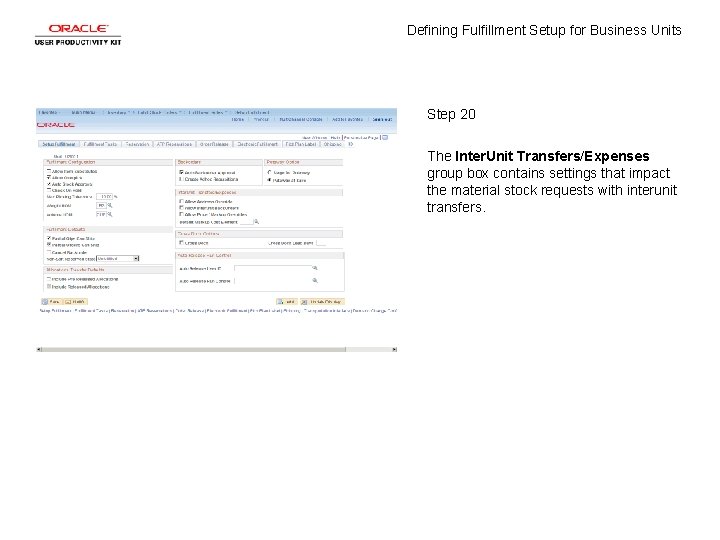The height and width of the screenshot is (540, 720).
Task: Toggle first checkbox in Backorders group
Action: click(x=181, y=172)
